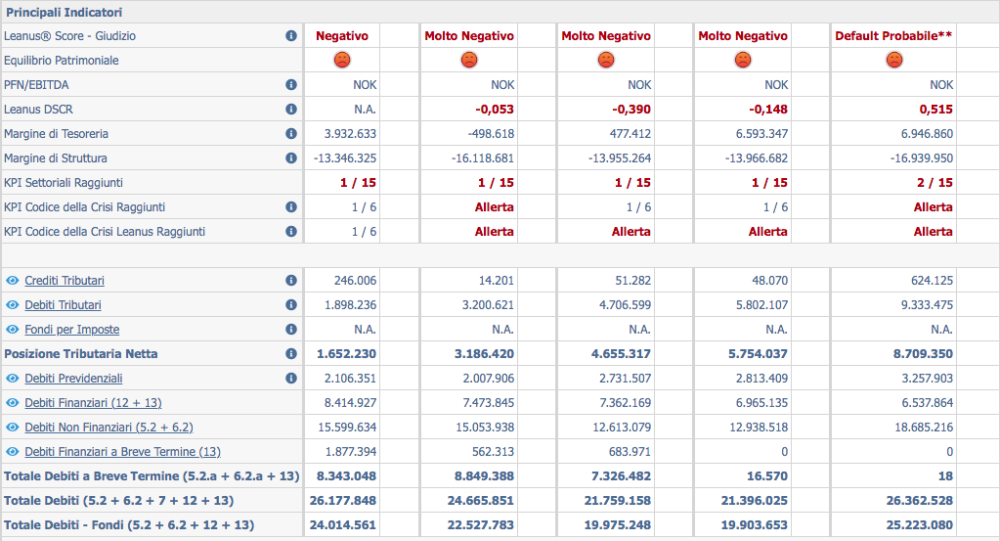This screenshot has height=541, width=1000.
Task: Click Totale Debiti value 26.177.848
Action: [343, 500]
